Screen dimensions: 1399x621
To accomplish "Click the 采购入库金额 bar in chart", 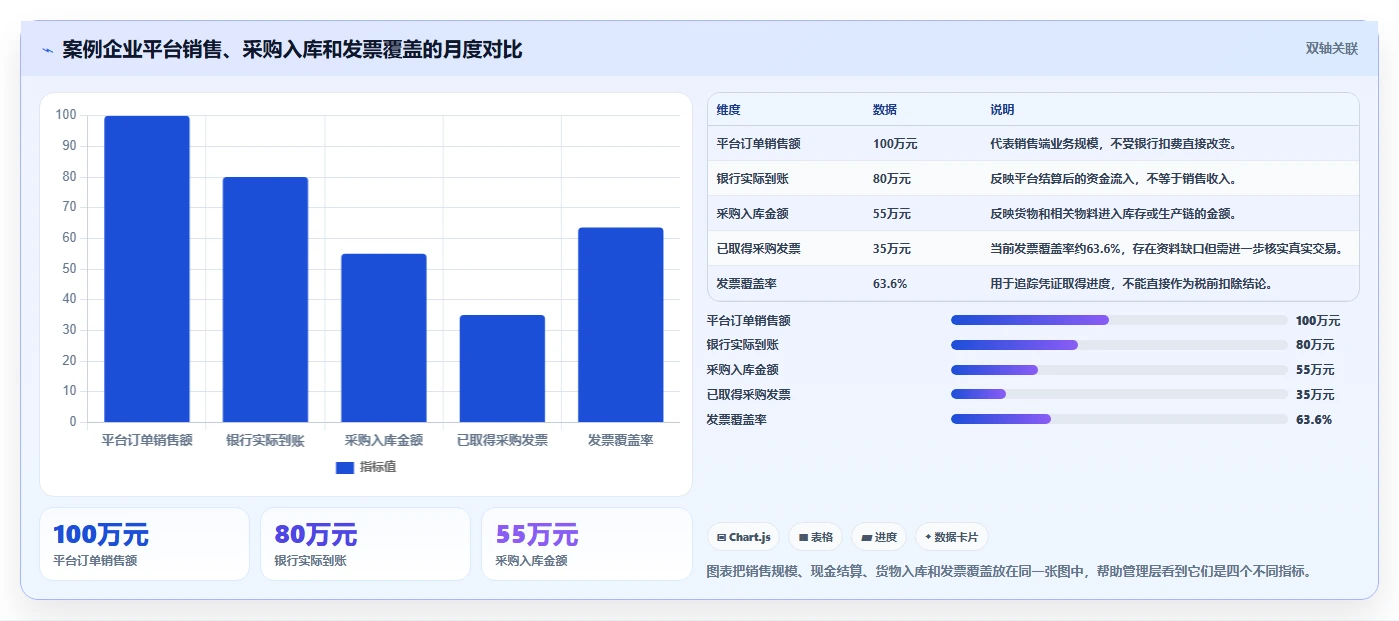I will pos(384,338).
